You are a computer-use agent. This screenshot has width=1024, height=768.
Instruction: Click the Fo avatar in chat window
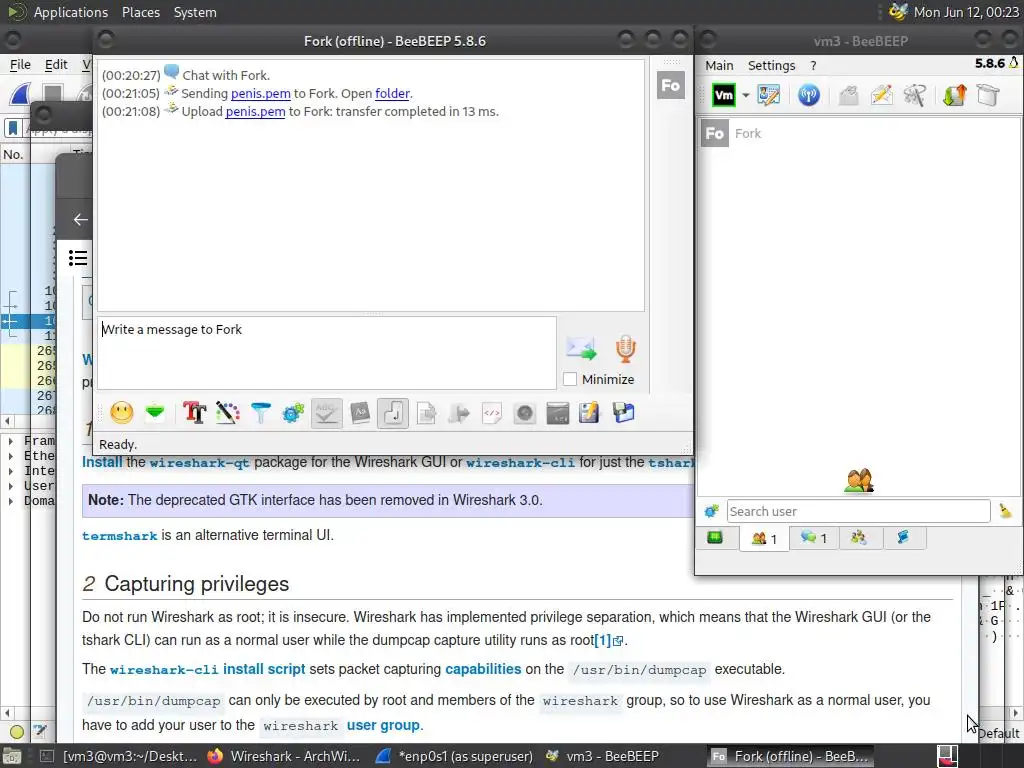pos(671,86)
